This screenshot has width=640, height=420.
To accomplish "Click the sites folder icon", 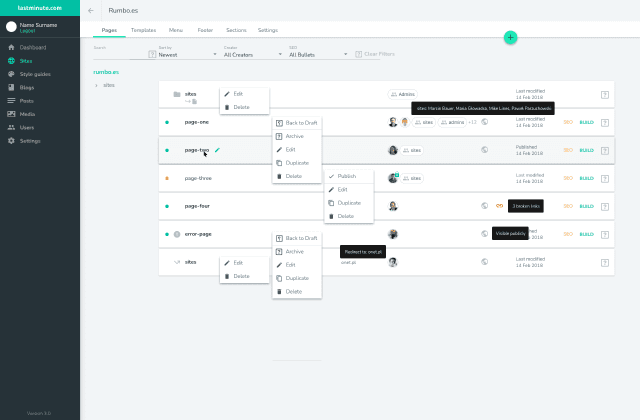I will click(x=177, y=94).
